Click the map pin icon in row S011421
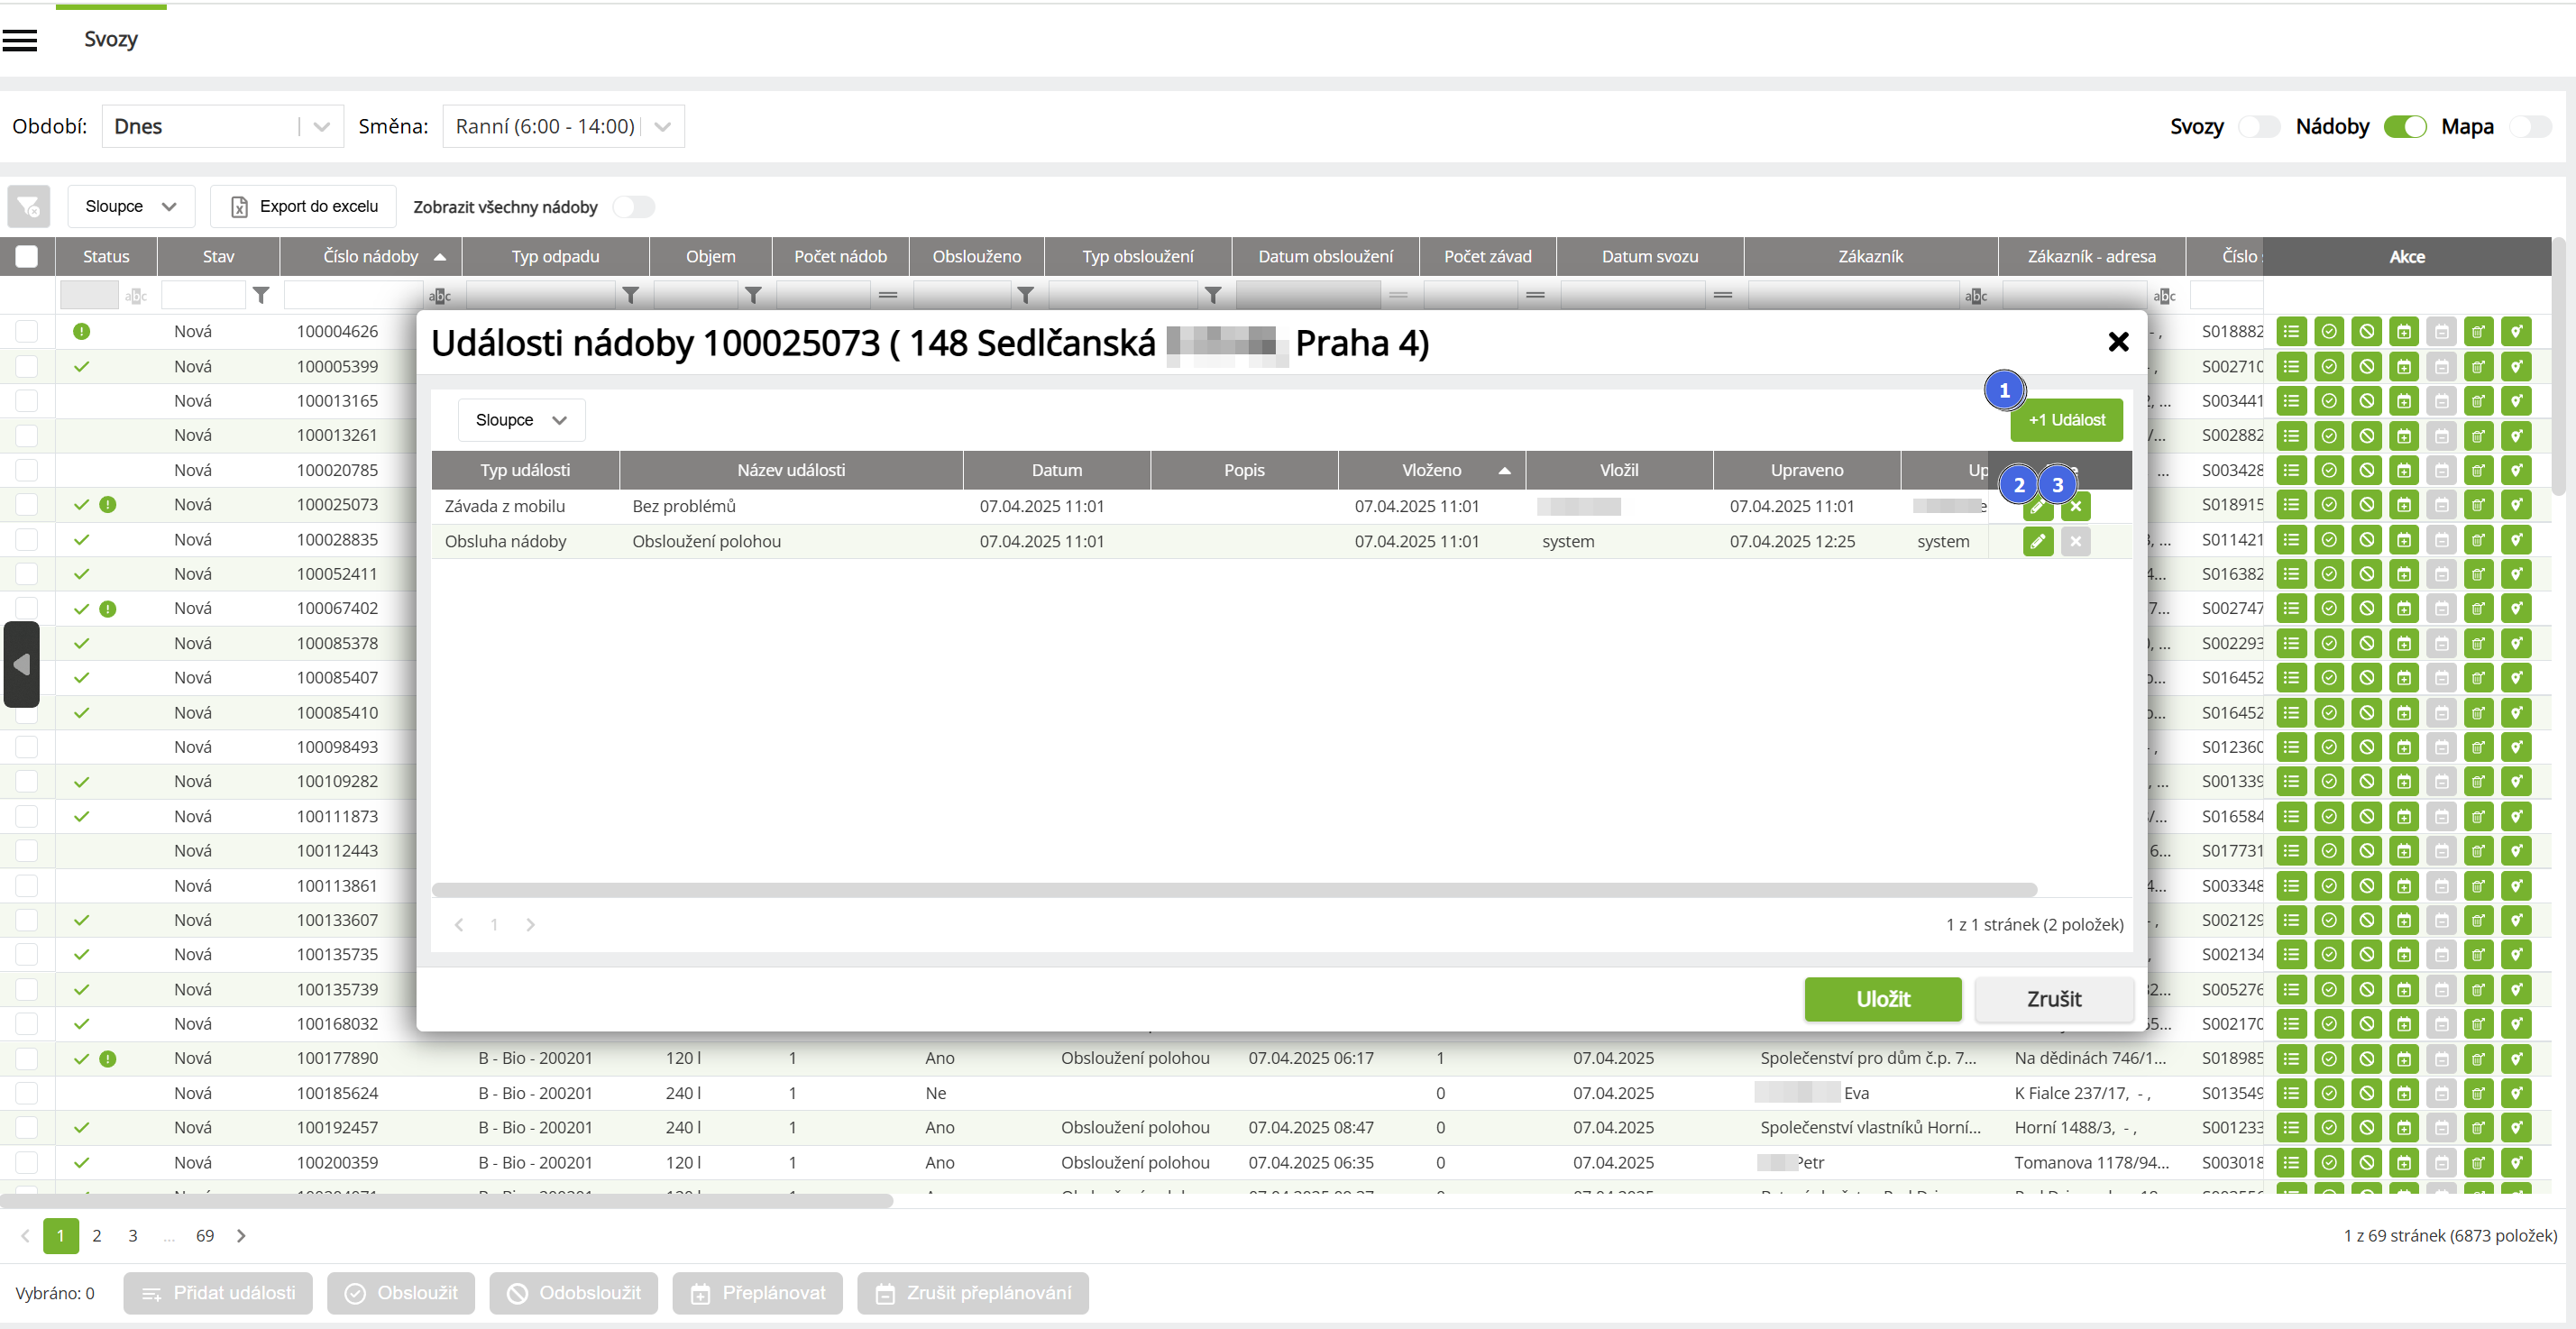This screenshot has height=1329, width=2576. (2516, 539)
